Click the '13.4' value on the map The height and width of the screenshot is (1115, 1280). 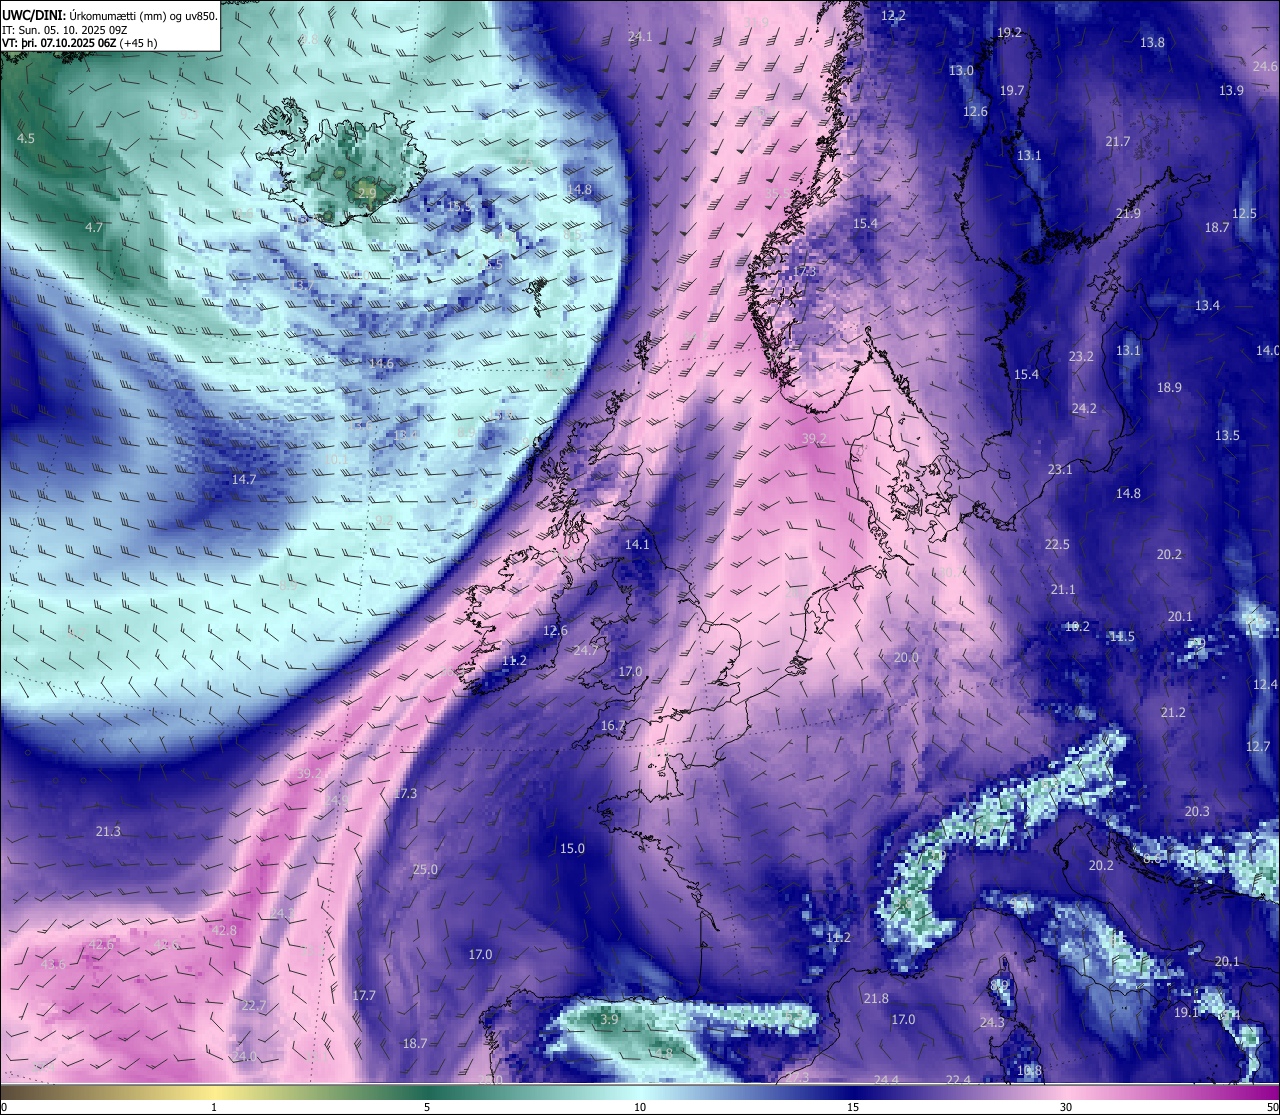point(1207,306)
